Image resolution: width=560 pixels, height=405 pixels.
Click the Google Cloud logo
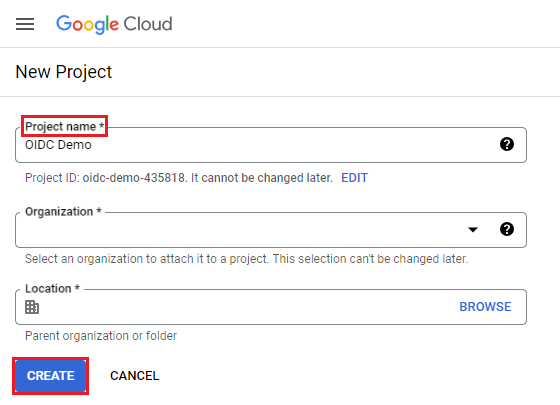[114, 24]
